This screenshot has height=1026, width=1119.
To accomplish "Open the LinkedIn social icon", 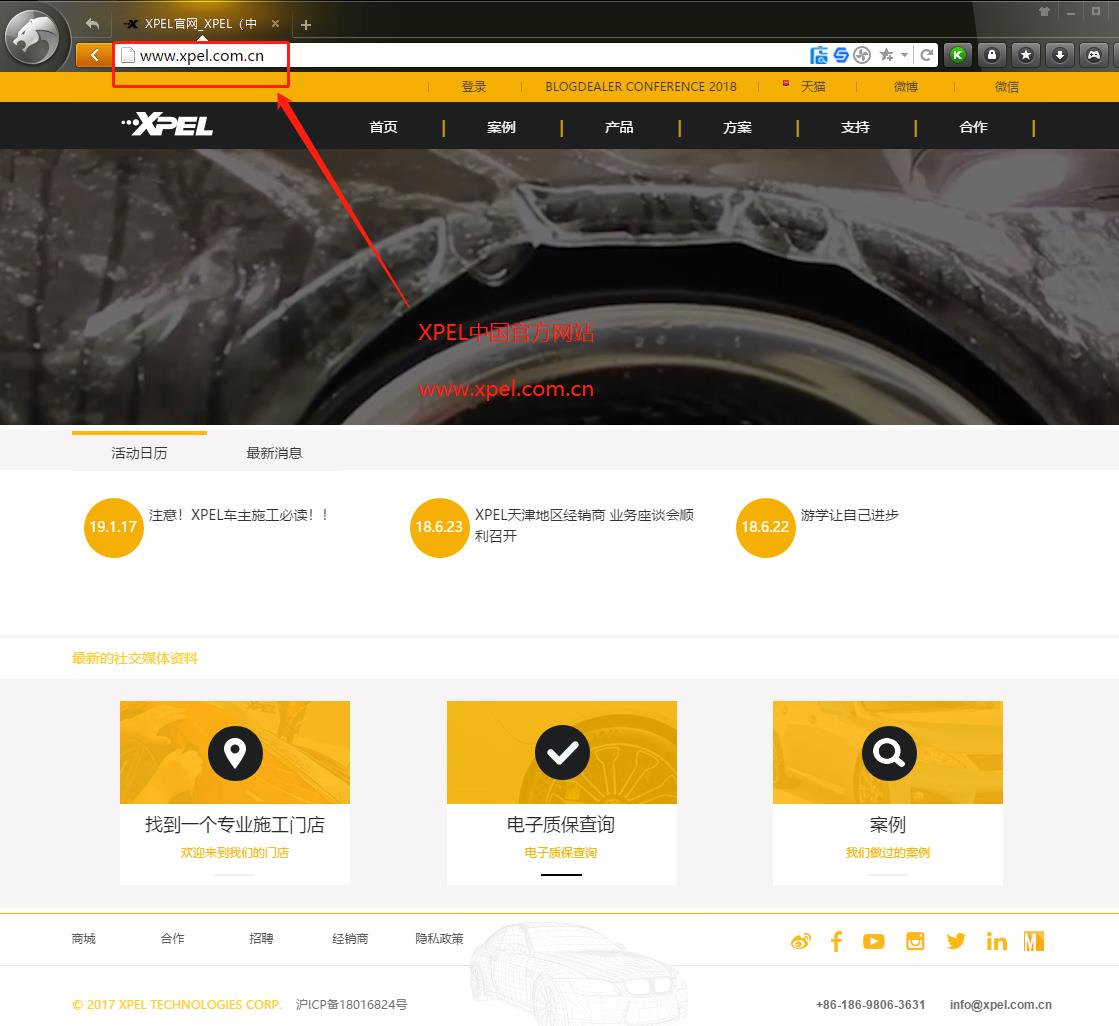I will (x=996, y=941).
